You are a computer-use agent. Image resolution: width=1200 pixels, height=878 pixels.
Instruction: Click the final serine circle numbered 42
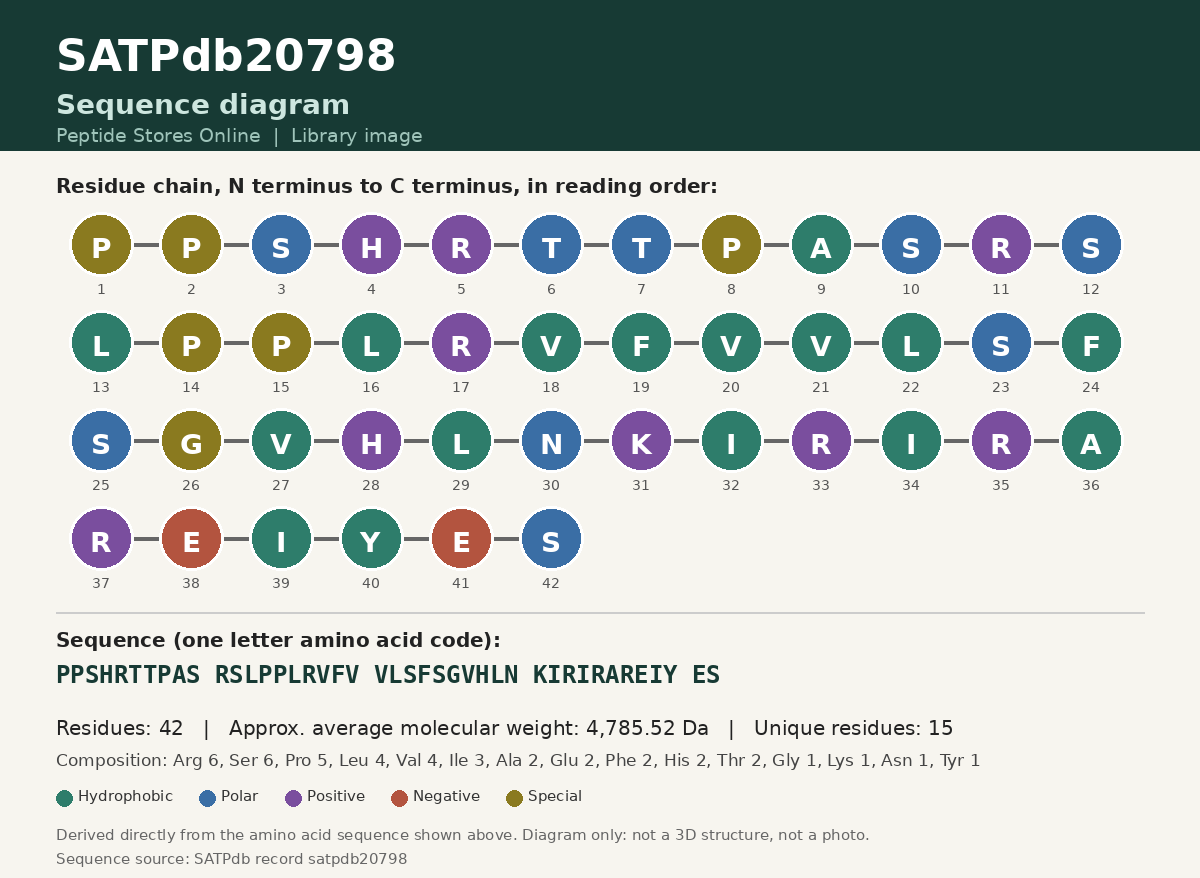551,539
